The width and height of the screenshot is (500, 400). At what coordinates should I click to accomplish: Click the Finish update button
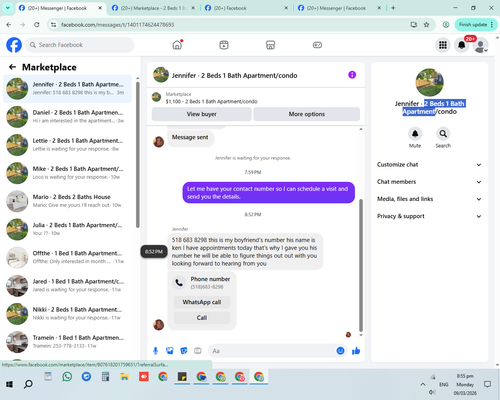click(x=476, y=25)
